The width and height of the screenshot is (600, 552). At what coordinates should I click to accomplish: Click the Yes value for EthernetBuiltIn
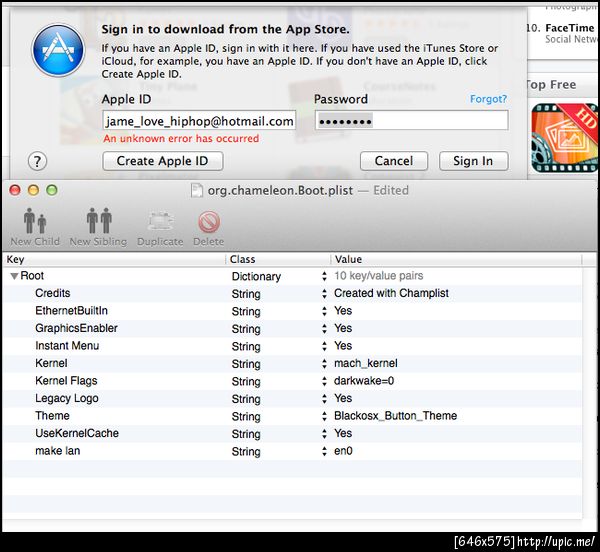tap(343, 311)
